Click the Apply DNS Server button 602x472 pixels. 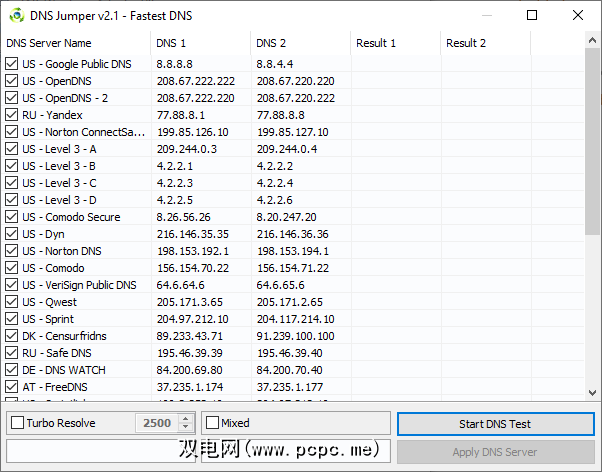[x=496, y=452]
